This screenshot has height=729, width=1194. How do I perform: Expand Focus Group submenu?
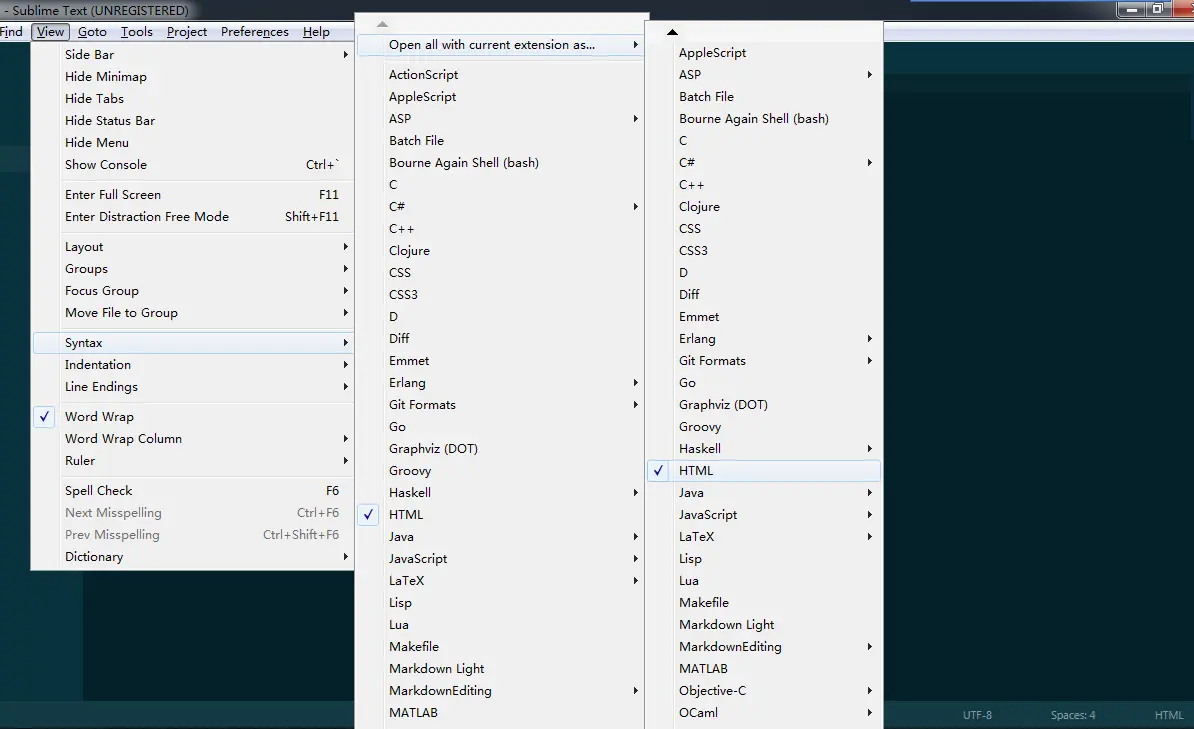click(193, 292)
